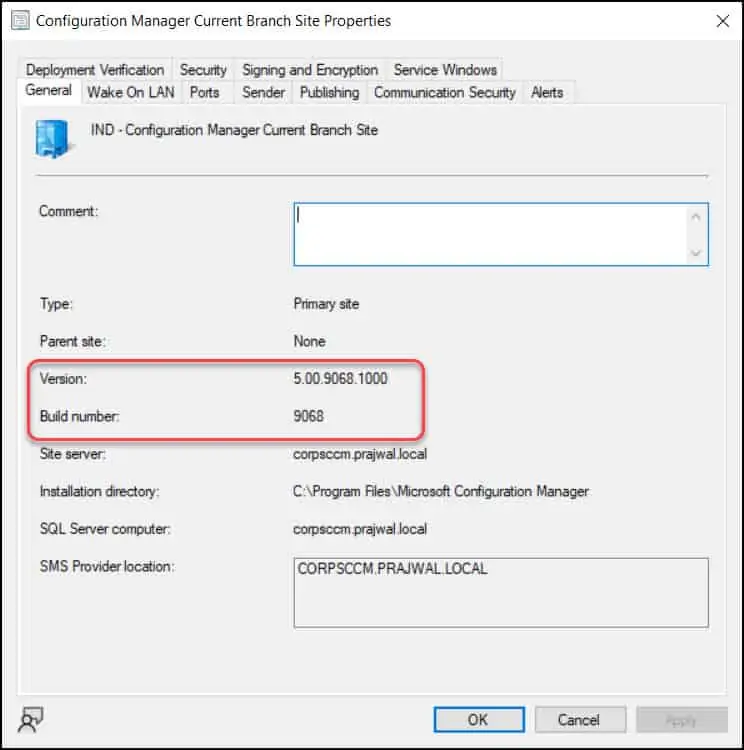Open the Sender tab
Viewport: 744px width, 750px height.
coord(263,92)
